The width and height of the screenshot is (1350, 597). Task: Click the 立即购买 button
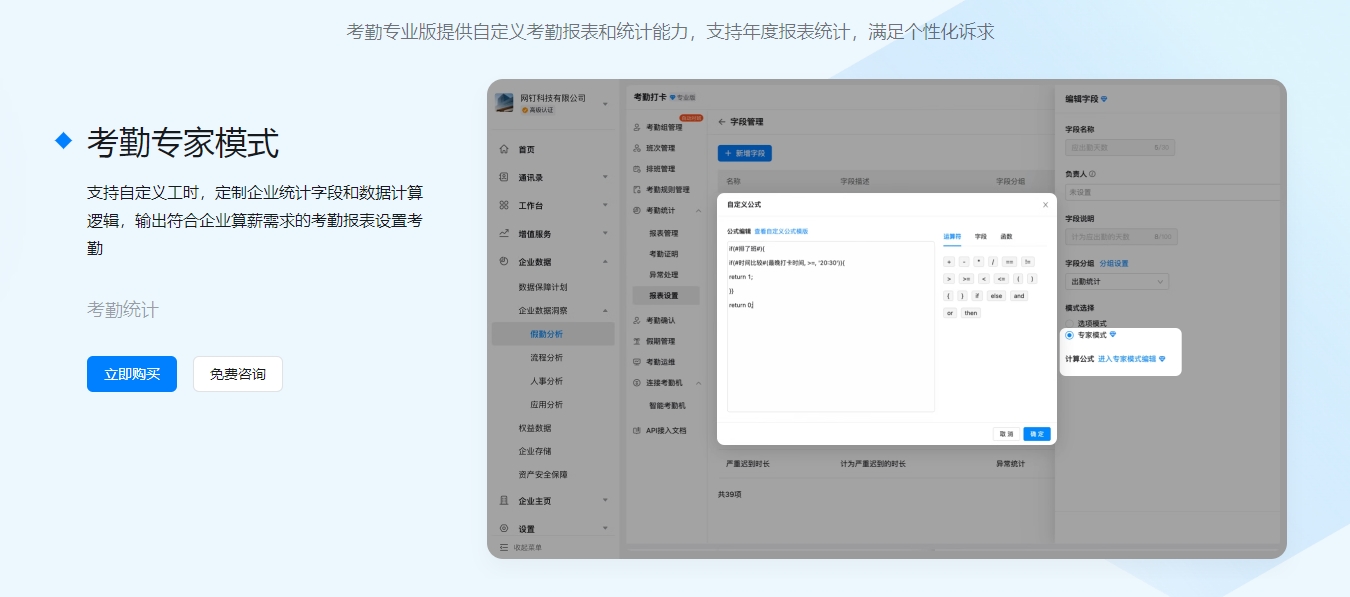[x=132, y=374]
